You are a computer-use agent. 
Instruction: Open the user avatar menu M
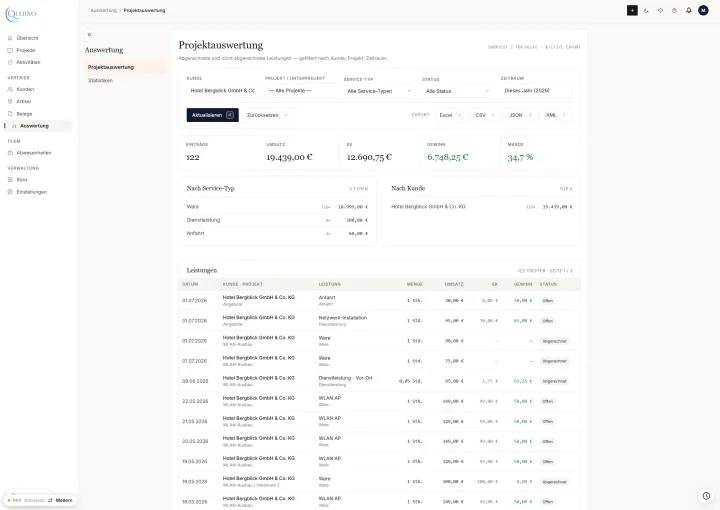click(703, 10)
